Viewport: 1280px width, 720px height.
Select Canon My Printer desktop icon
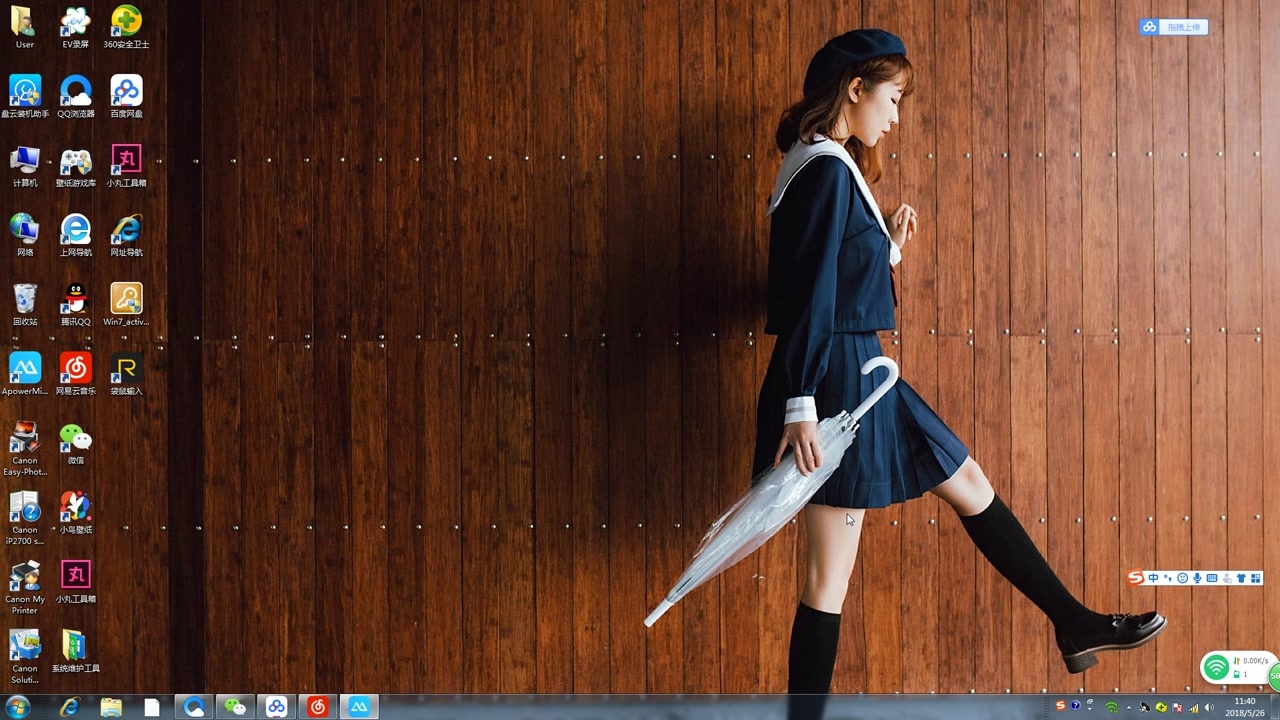[x=25, y=586]
